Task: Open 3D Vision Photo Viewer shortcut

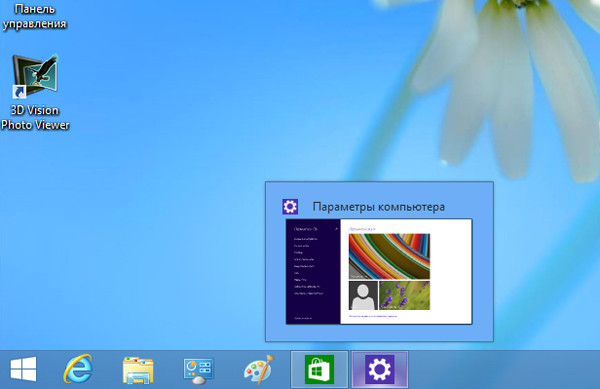Action: point(35,92)
